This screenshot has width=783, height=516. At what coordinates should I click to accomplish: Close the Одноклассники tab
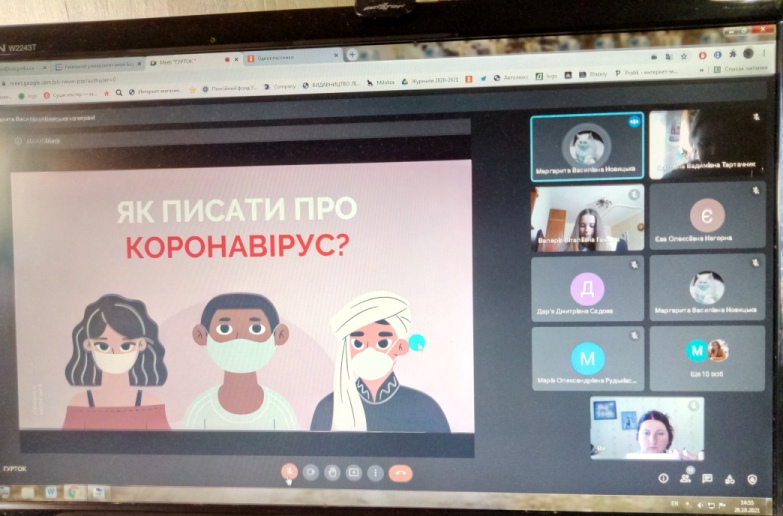coord(336,55)
